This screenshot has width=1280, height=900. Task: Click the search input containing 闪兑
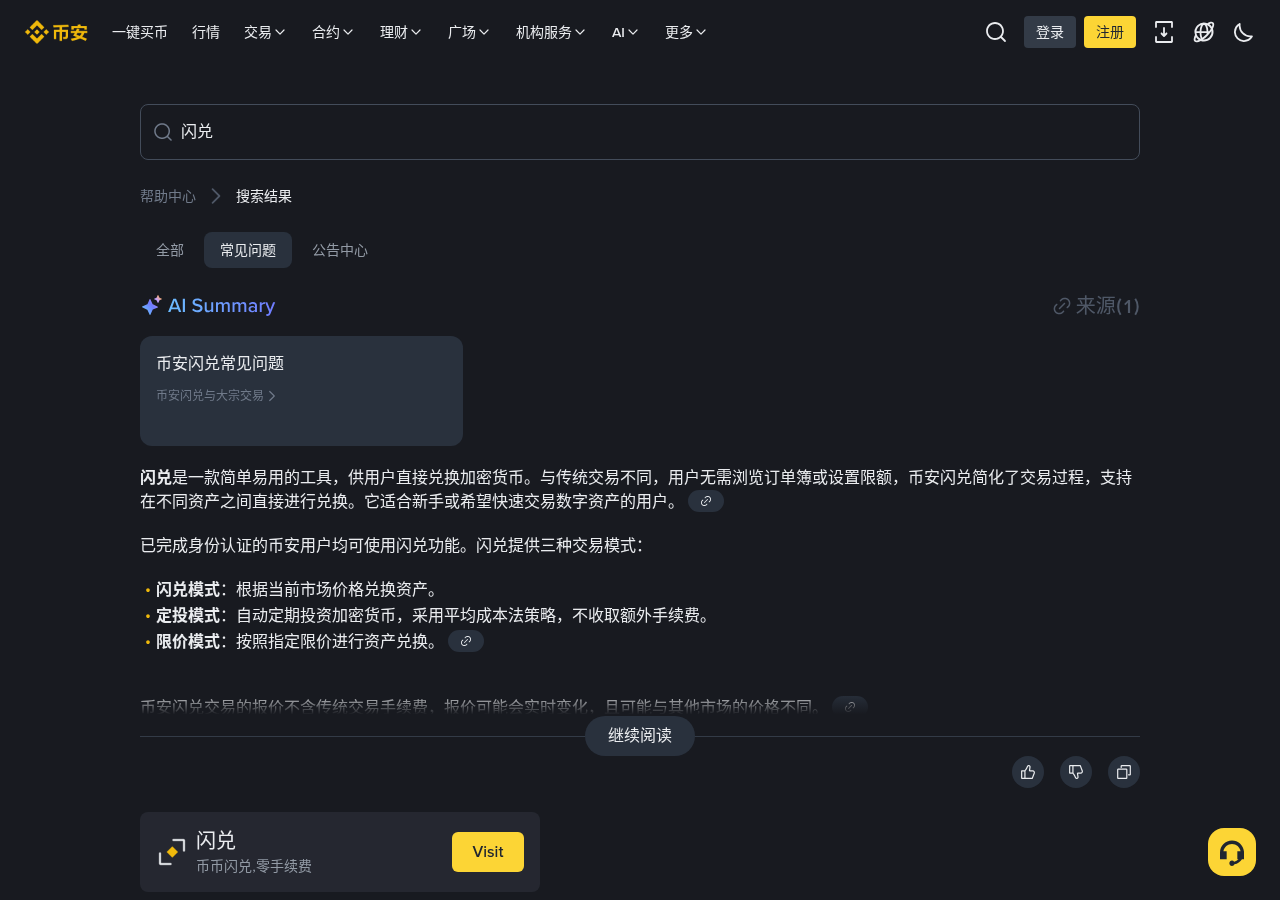click(640, 132)
